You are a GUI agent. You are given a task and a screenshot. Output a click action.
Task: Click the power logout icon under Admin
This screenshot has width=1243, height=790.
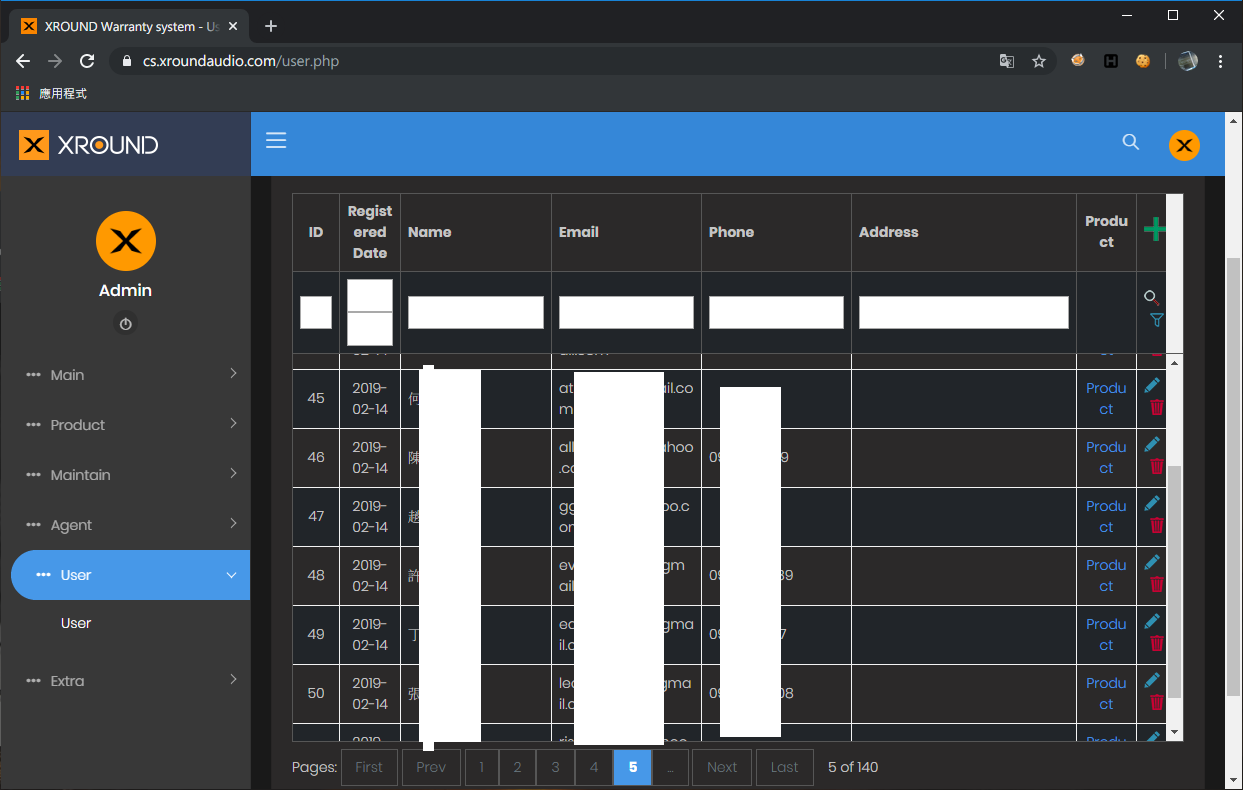pyautogui.click(x=125, y=324)
